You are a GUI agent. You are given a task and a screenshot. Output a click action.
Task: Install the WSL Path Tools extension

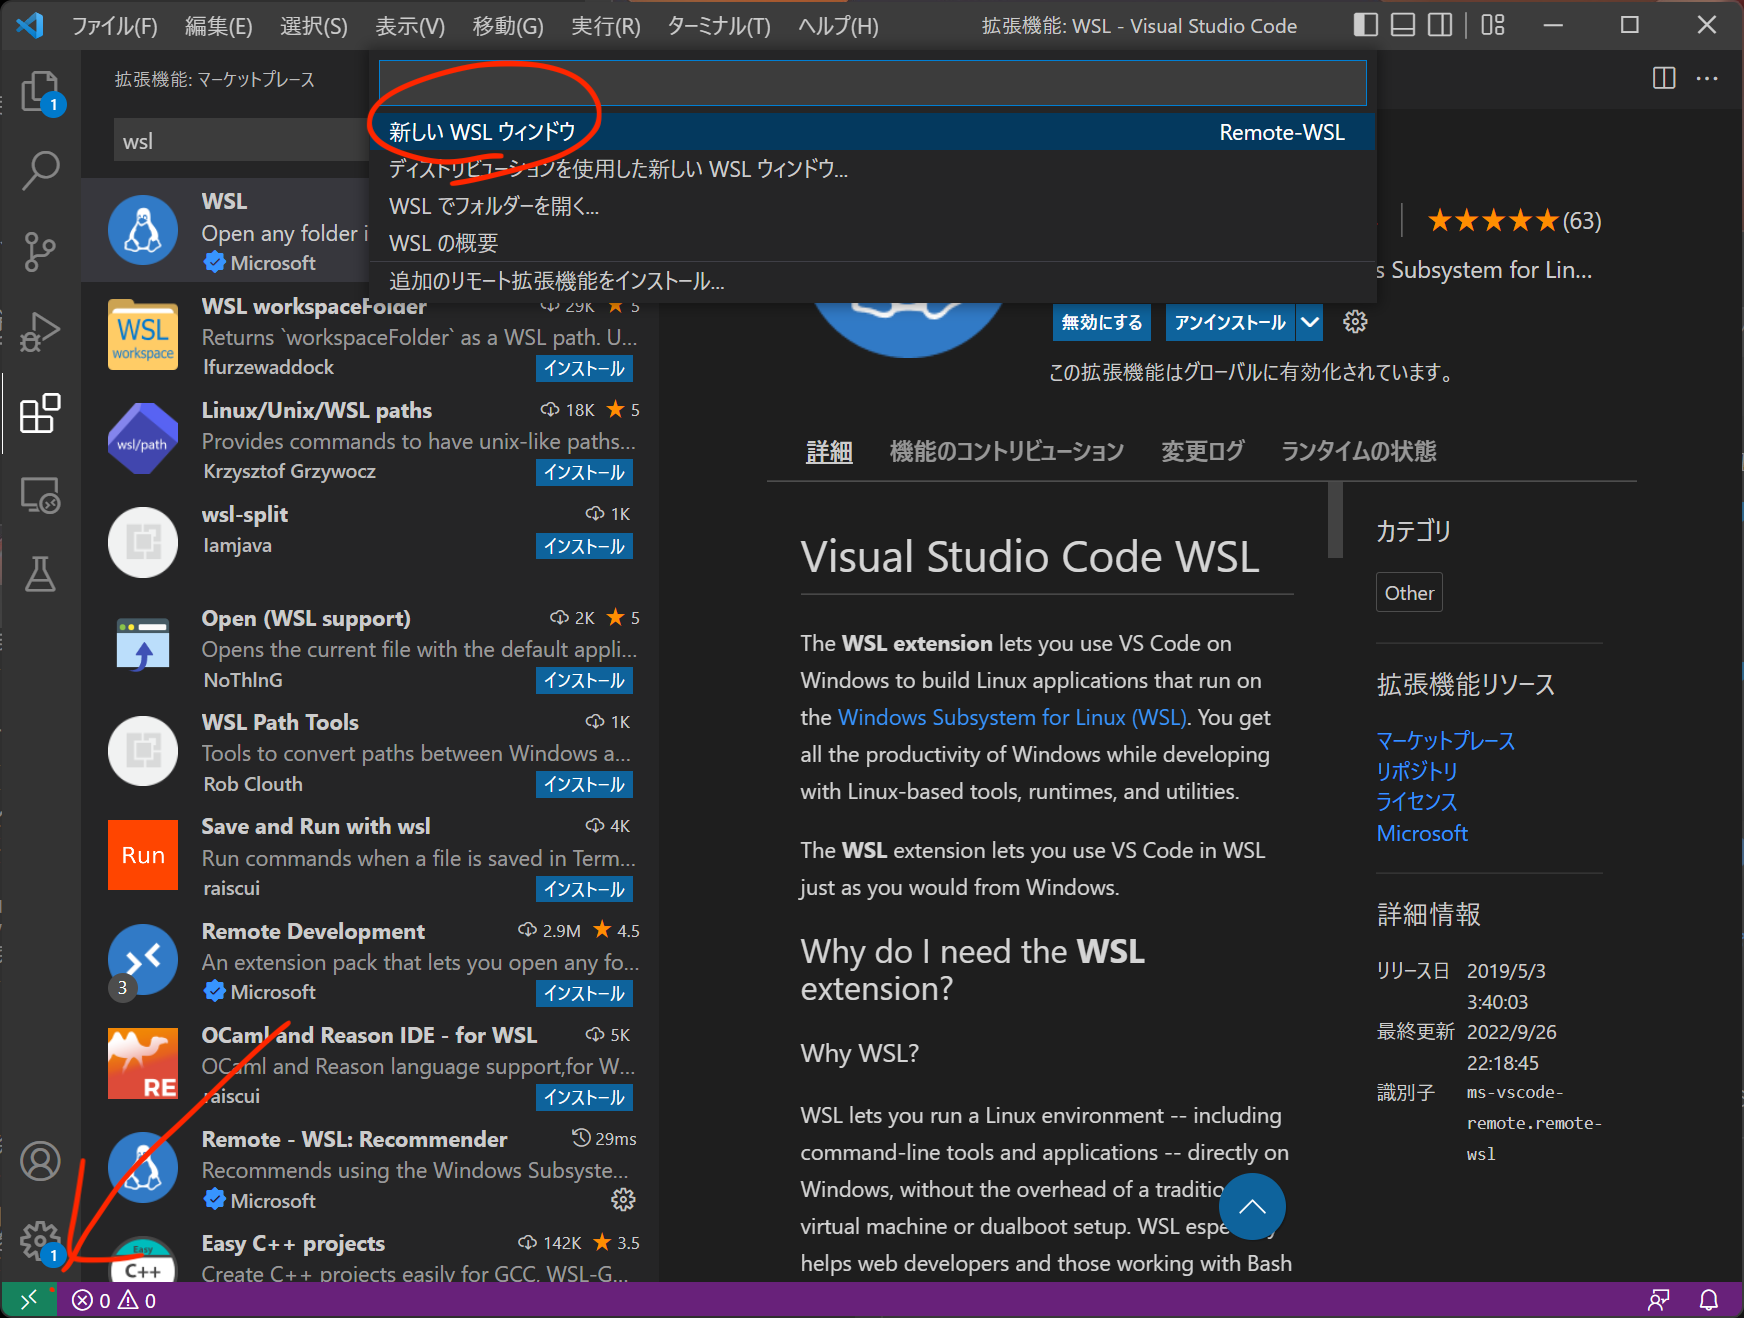point(584,784)
